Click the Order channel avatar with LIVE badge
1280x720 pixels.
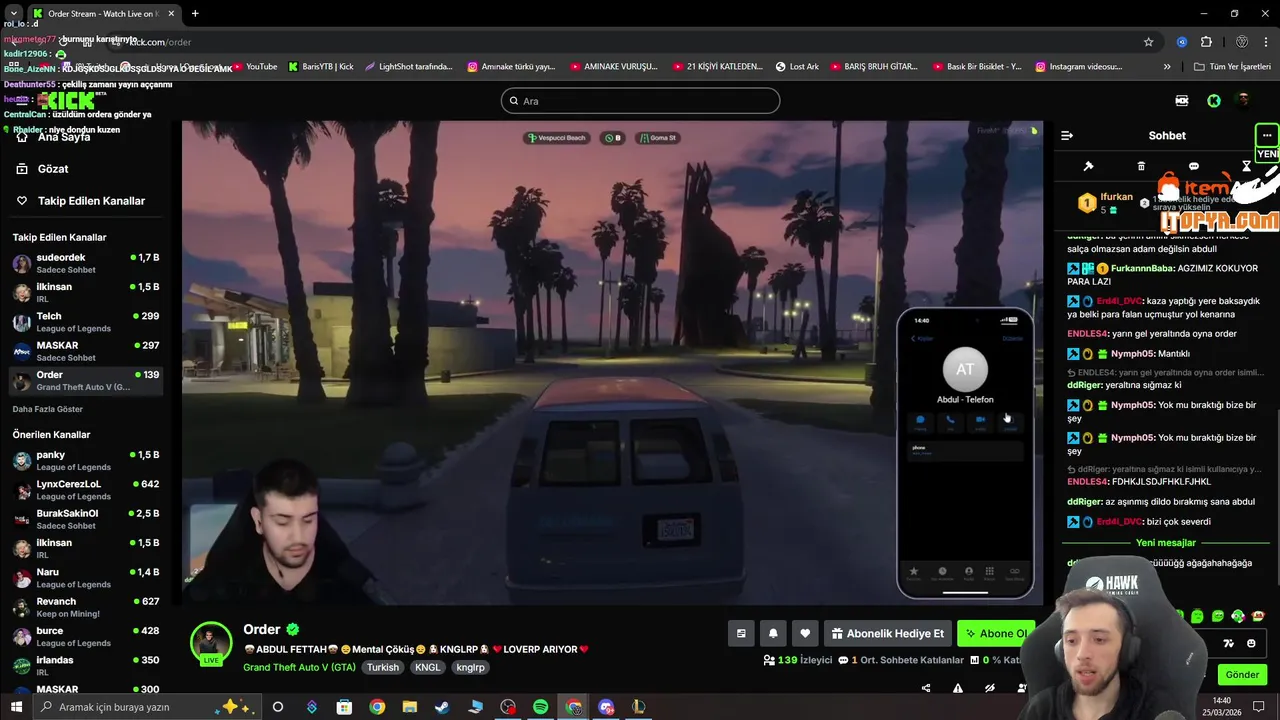(x=211, y=644)
